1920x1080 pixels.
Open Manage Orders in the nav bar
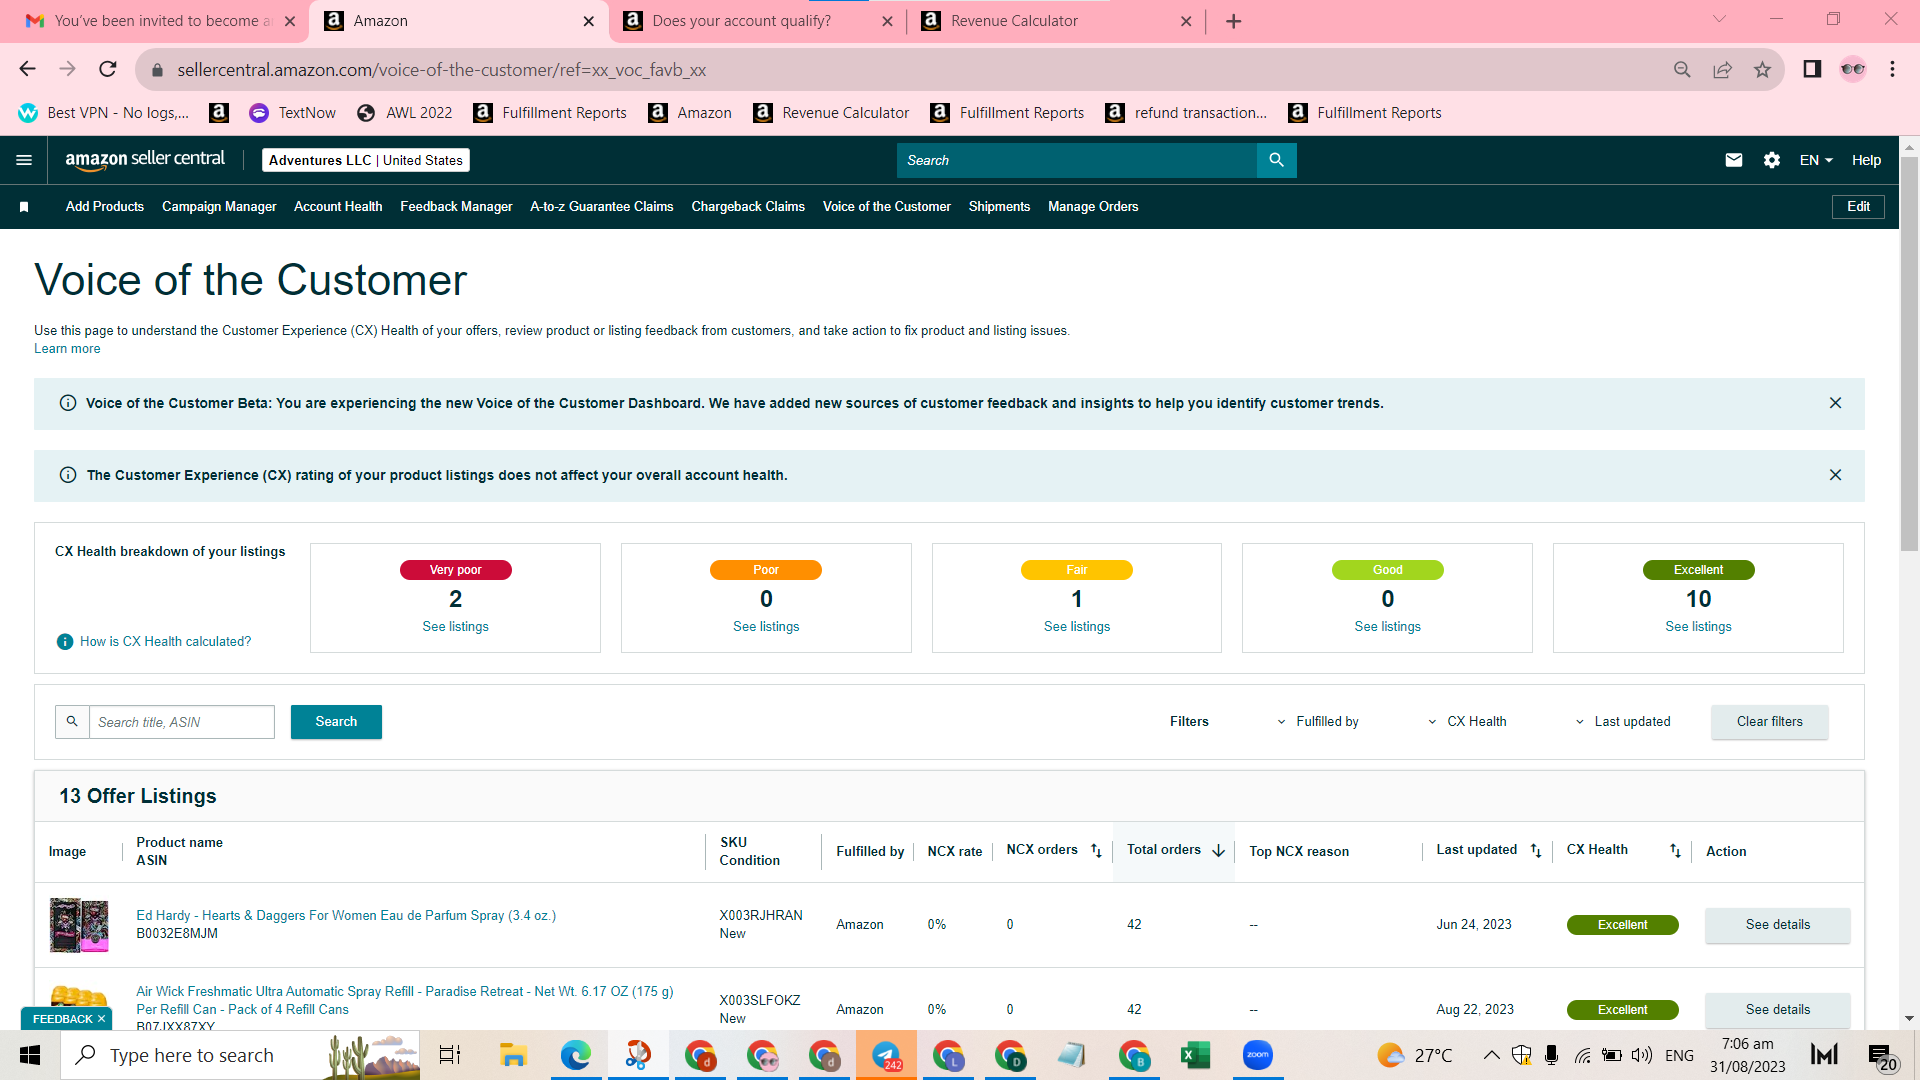[1093, 207]
